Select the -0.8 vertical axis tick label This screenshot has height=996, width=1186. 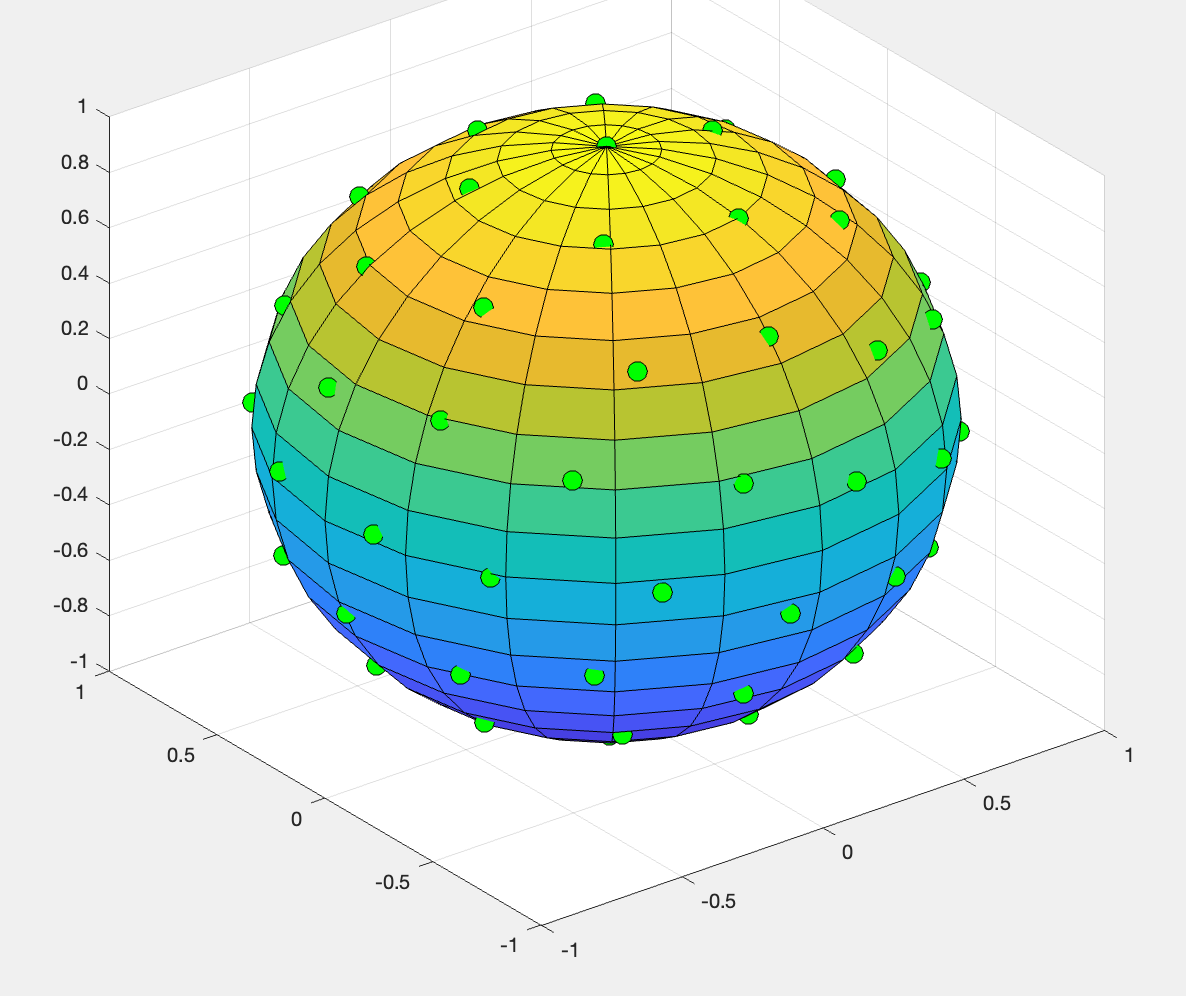pos(71,606)
